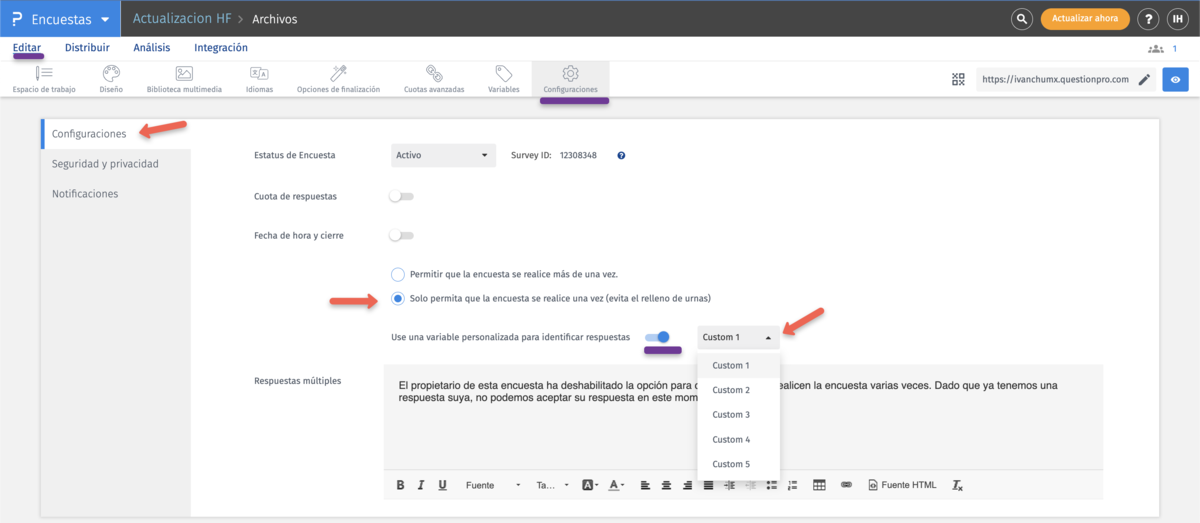Justify text in editor
The width and height of the screenshot is (1200, 523).
(708, 485)
